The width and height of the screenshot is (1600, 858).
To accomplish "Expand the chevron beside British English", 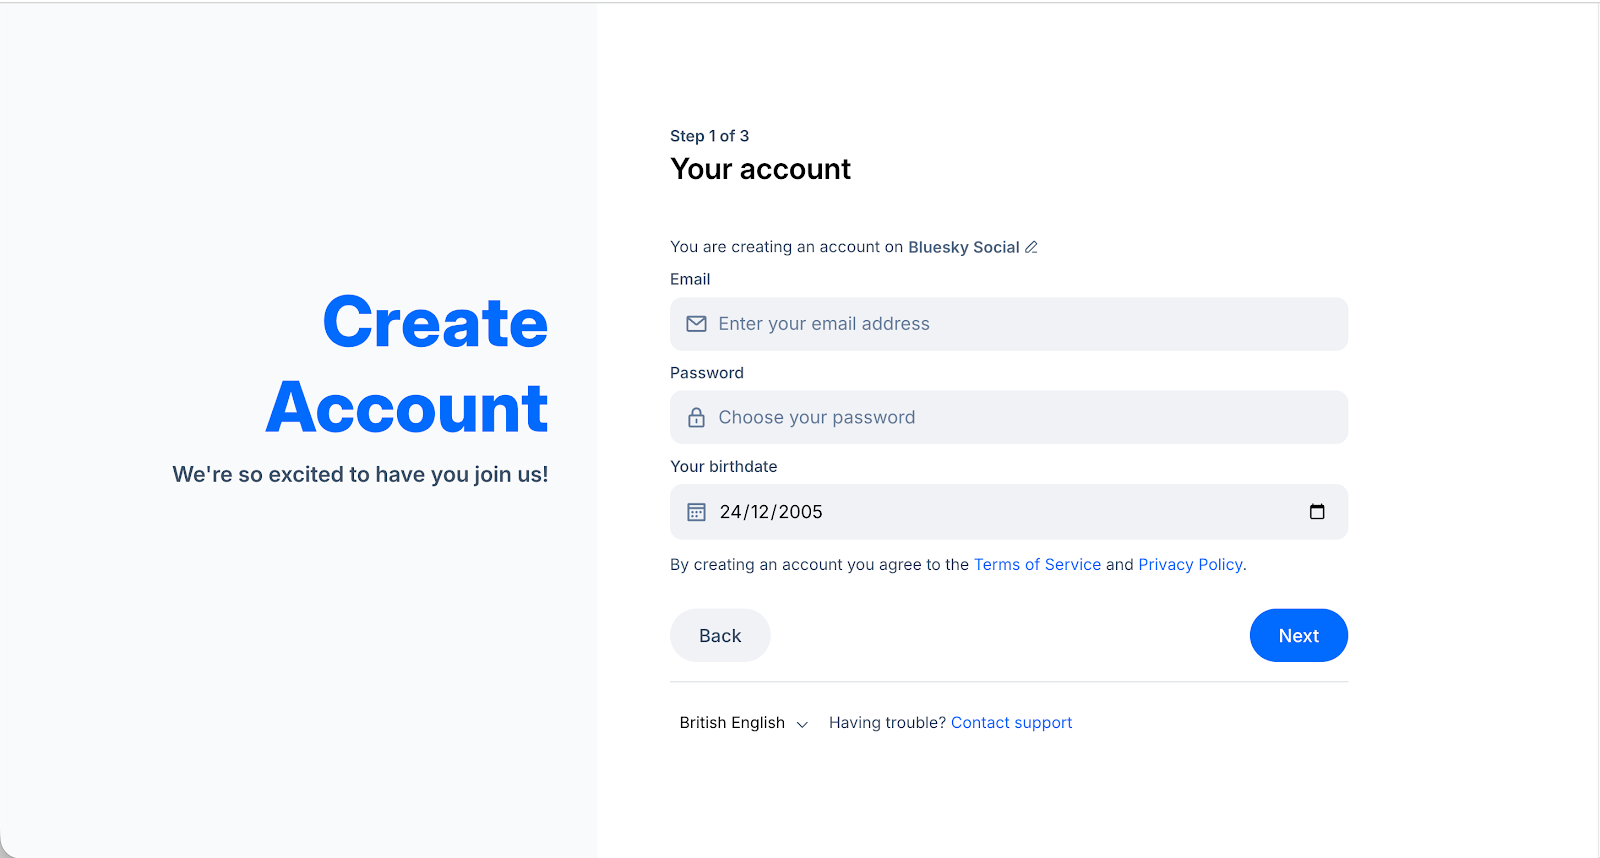I will click(x=804, y=723).
